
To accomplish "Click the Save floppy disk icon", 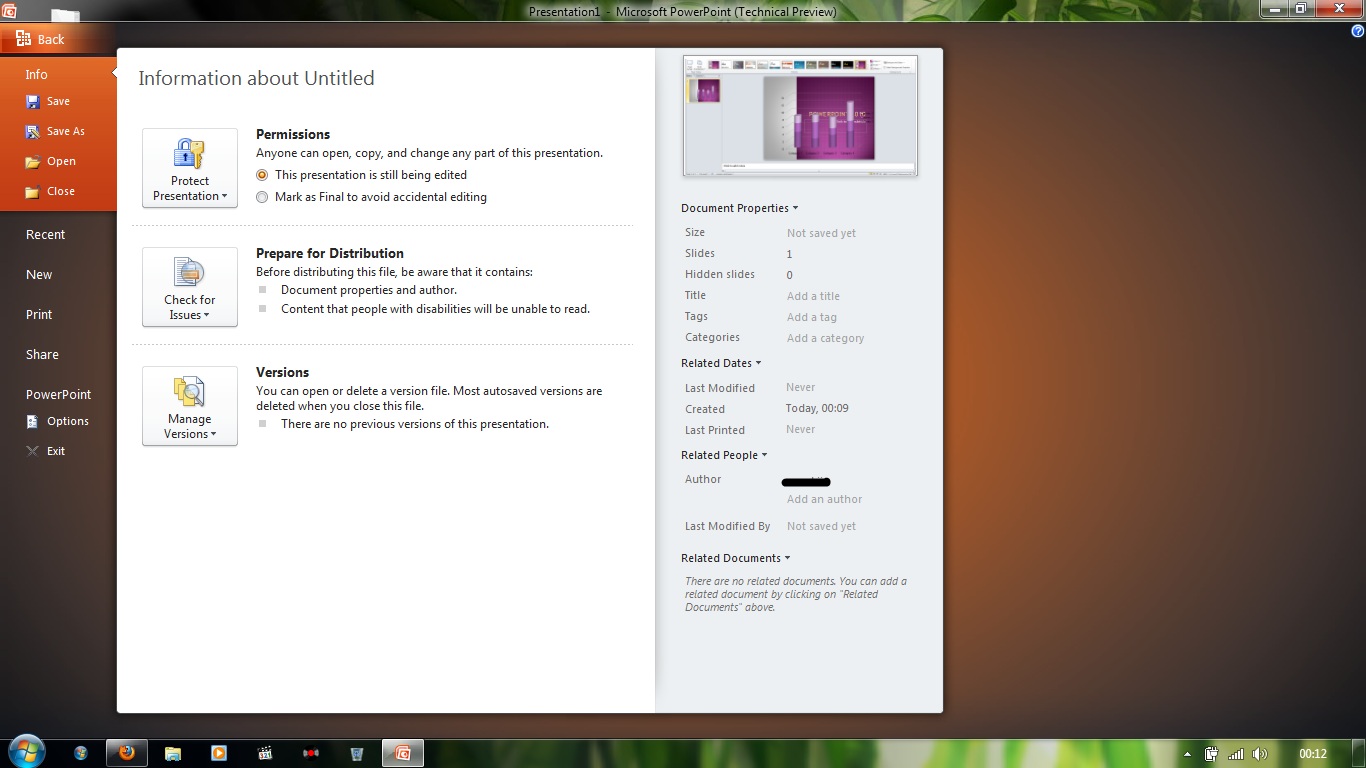I will tap(33, 101).
